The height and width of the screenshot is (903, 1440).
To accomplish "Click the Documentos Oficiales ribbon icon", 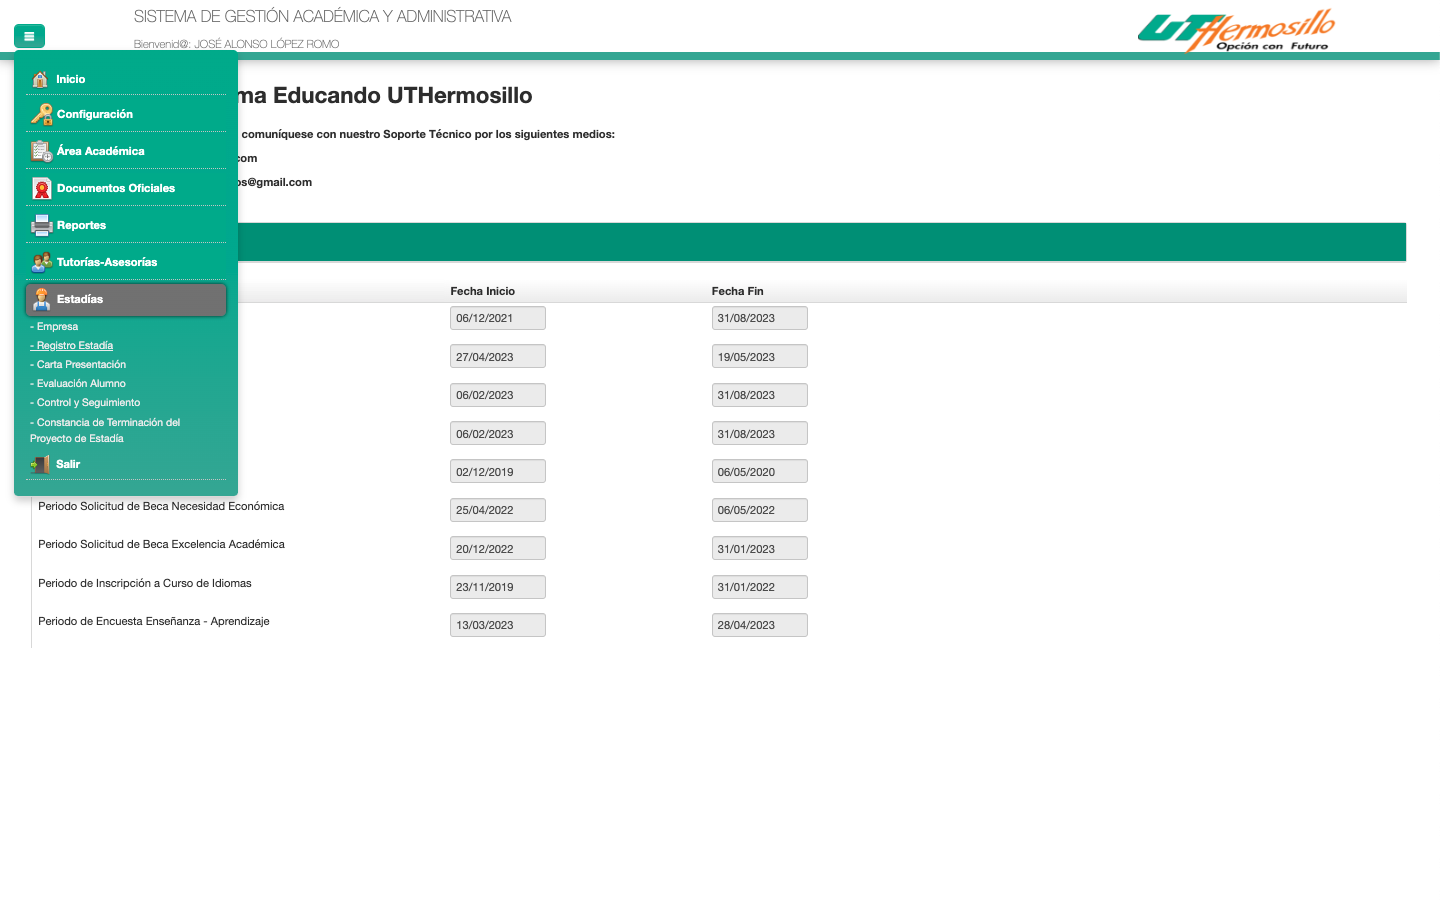I will pos(41,188).
